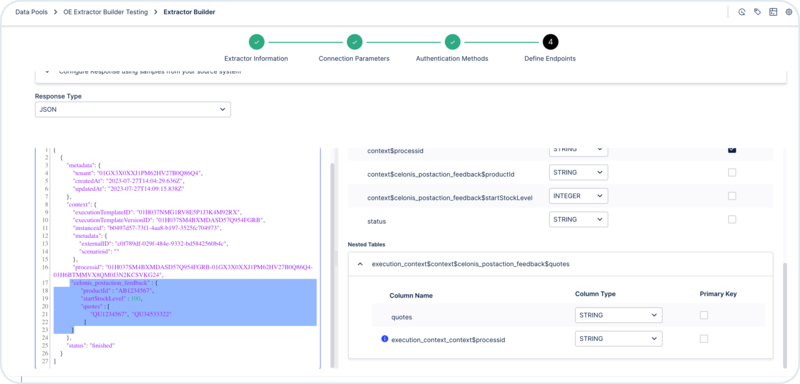Click the column list vertical scrollbar
This screenshot has height=384, width=800.
pyautogui.click(x=785, y=315)
